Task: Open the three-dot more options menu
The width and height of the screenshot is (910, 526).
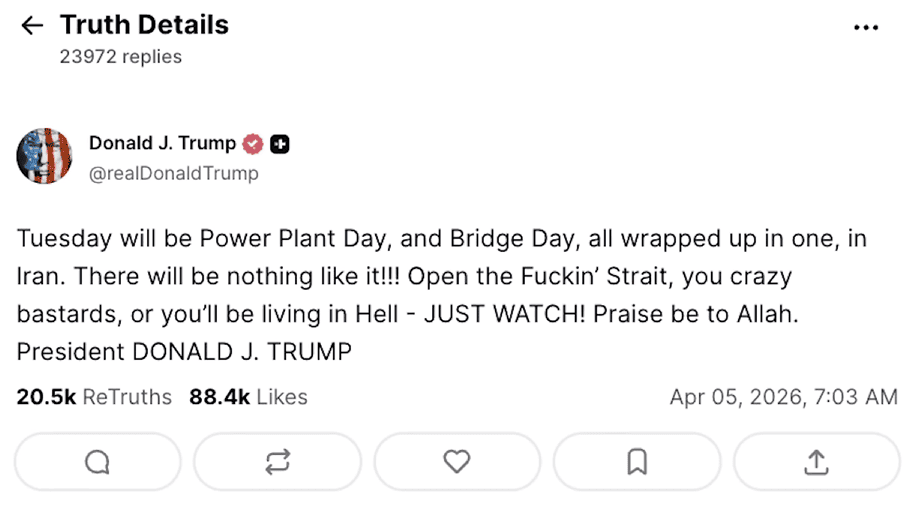Action: (866, 28)
